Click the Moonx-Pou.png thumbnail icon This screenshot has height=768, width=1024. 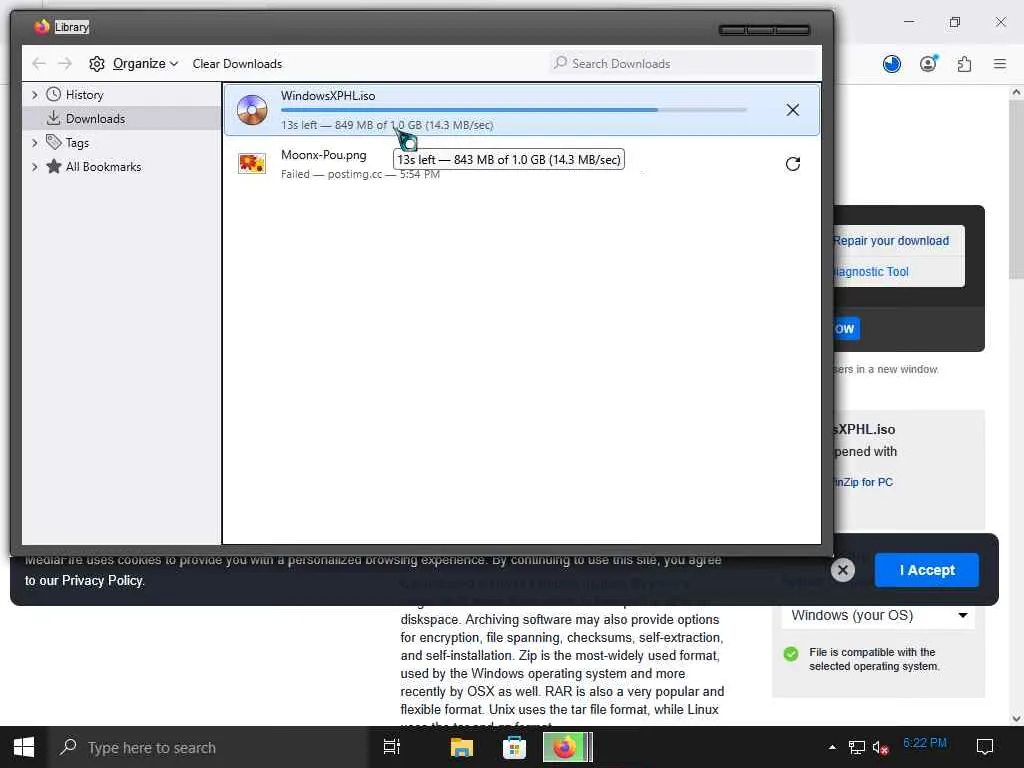pyautogui.click(x=252, y=163)
